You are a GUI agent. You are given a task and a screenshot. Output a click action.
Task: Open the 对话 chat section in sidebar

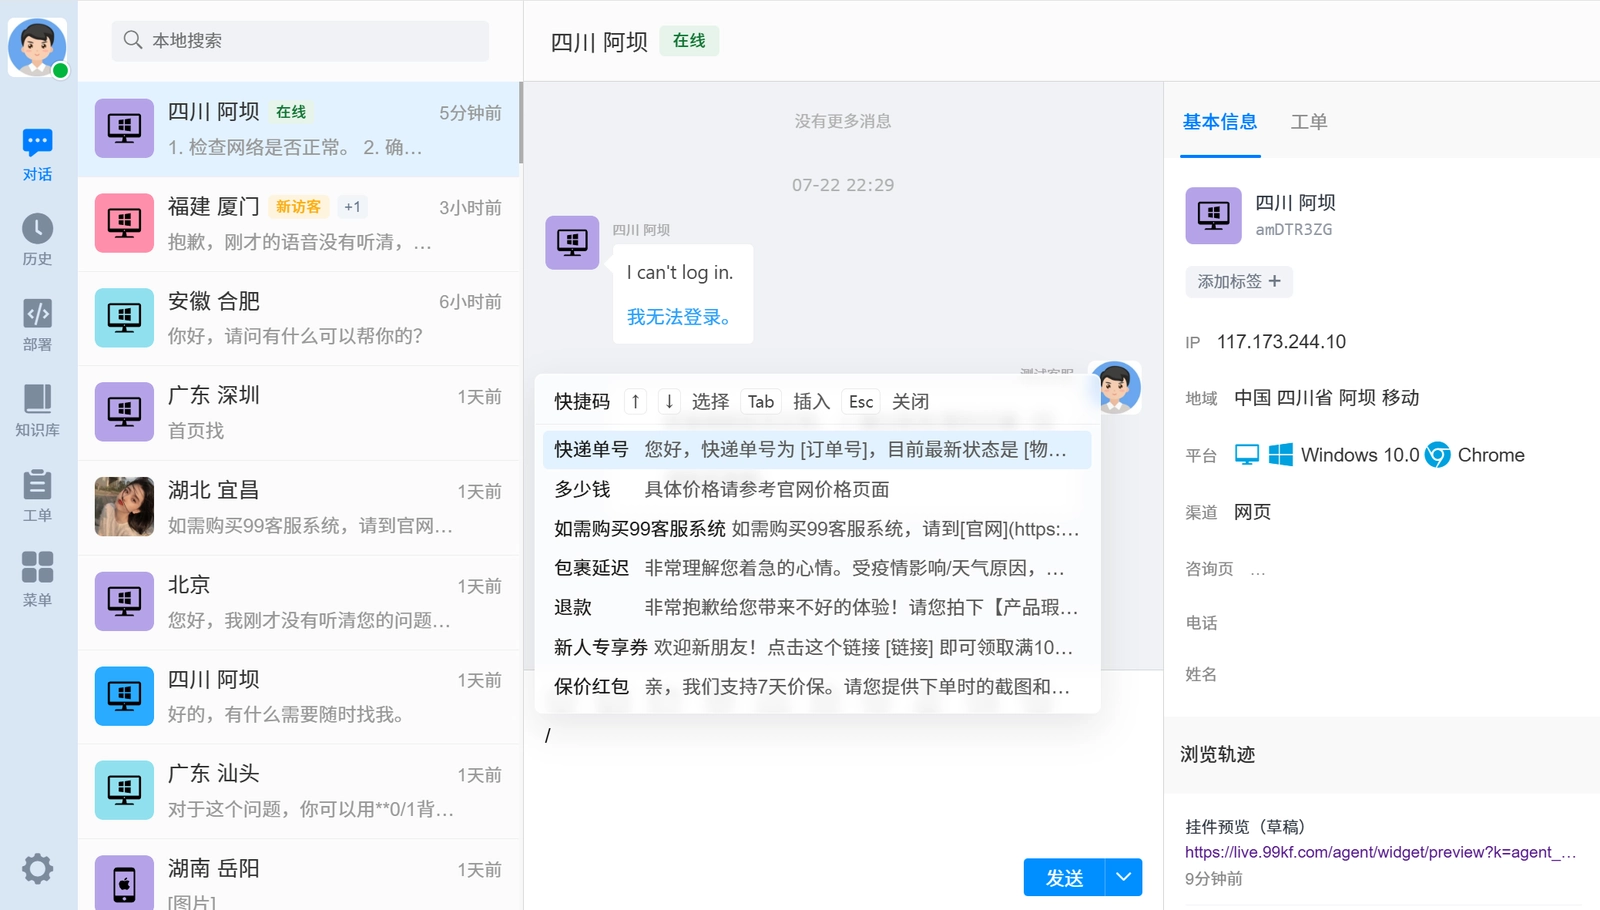tap(37, 154)
